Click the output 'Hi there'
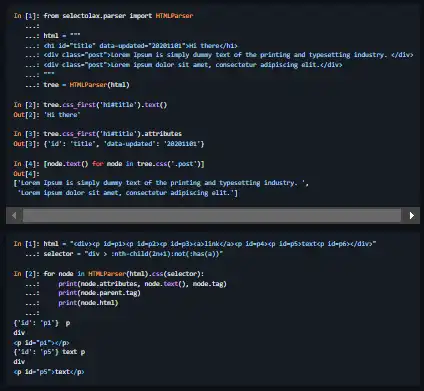424x391 pixels. pos(62,115)
